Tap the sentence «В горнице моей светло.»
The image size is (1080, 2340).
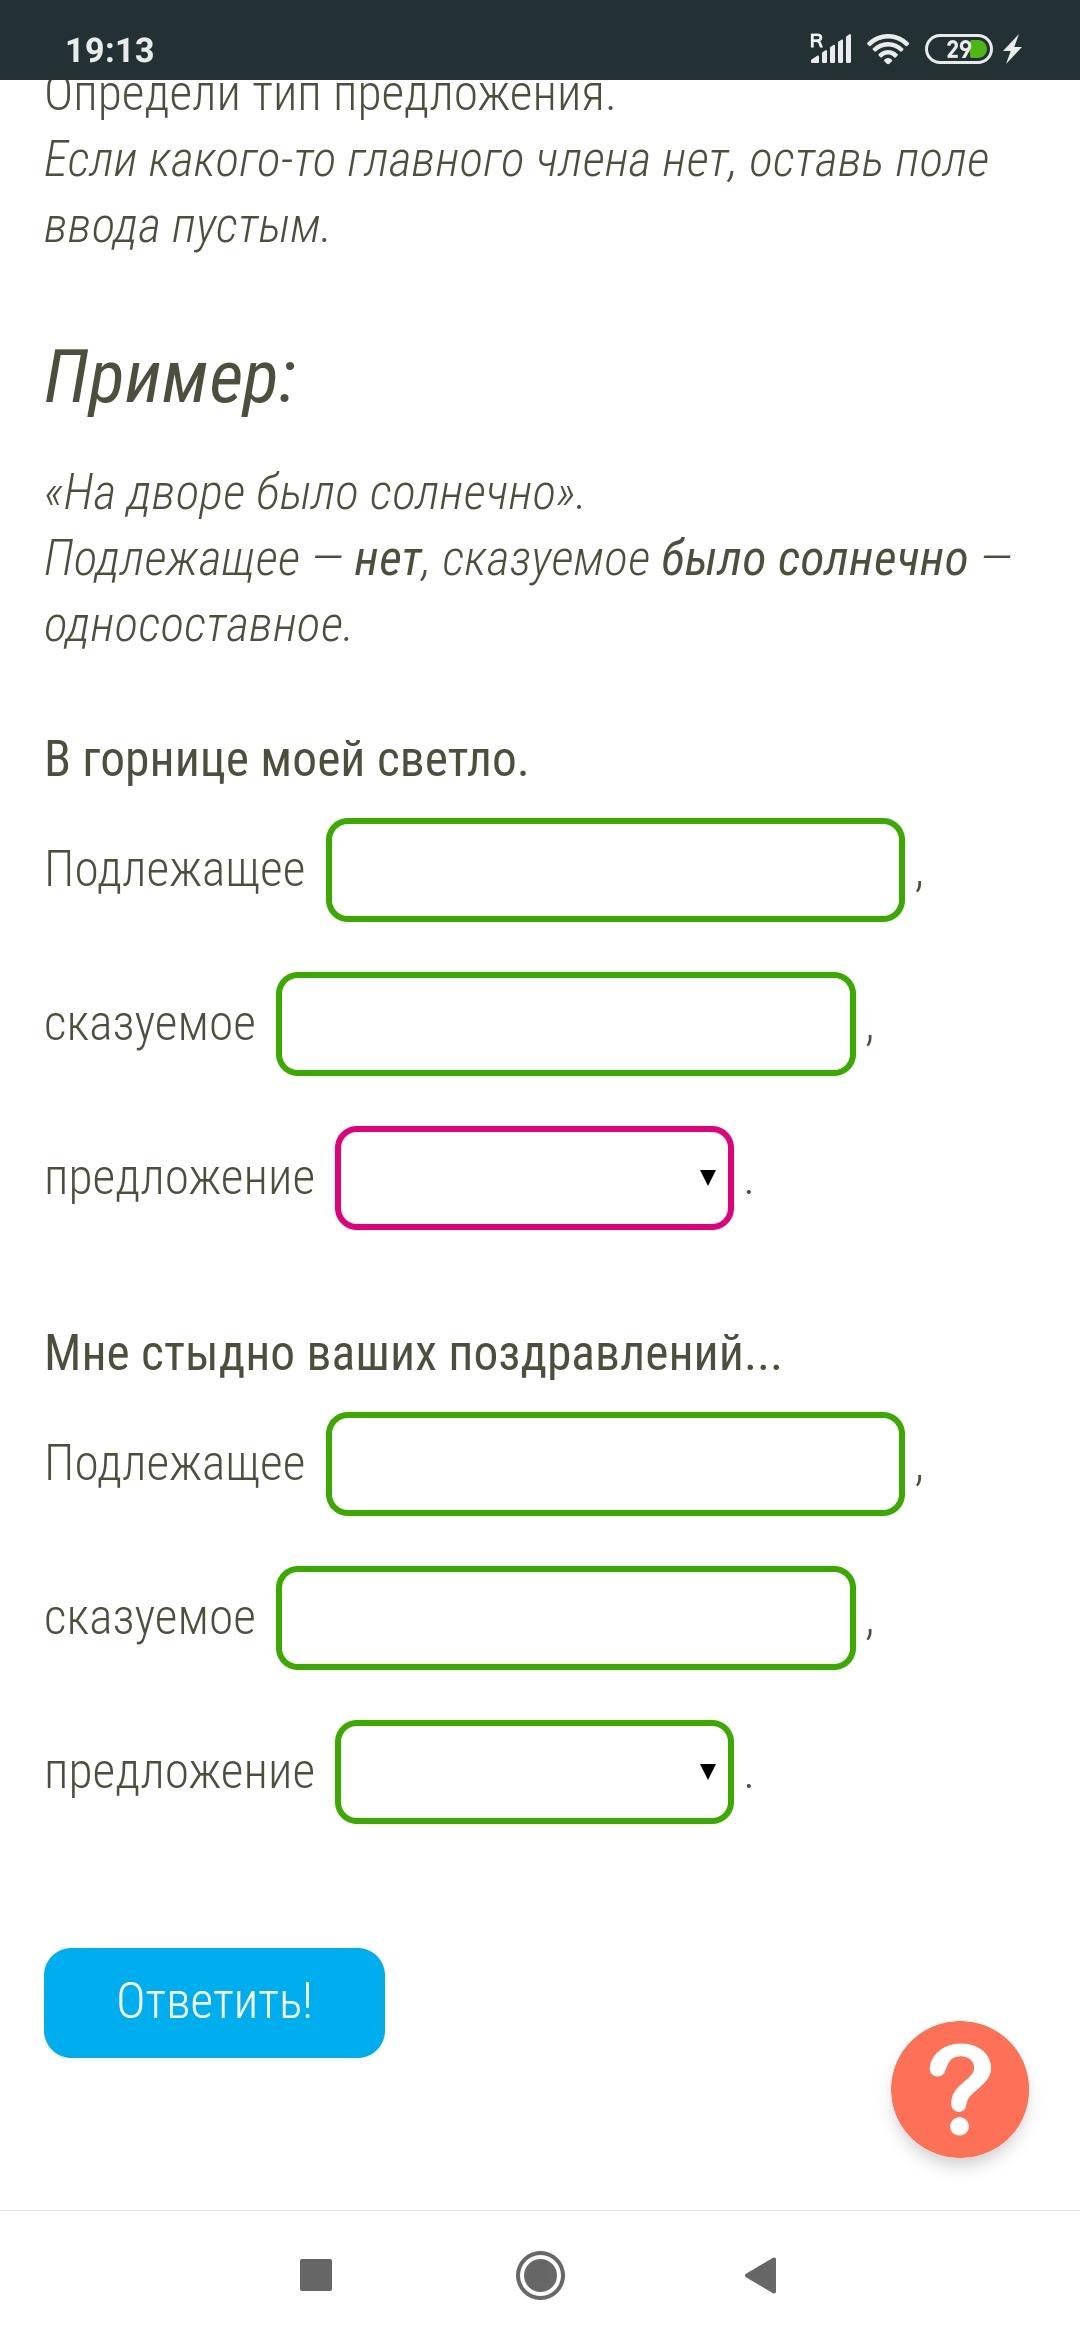click(x=286, y=760)
